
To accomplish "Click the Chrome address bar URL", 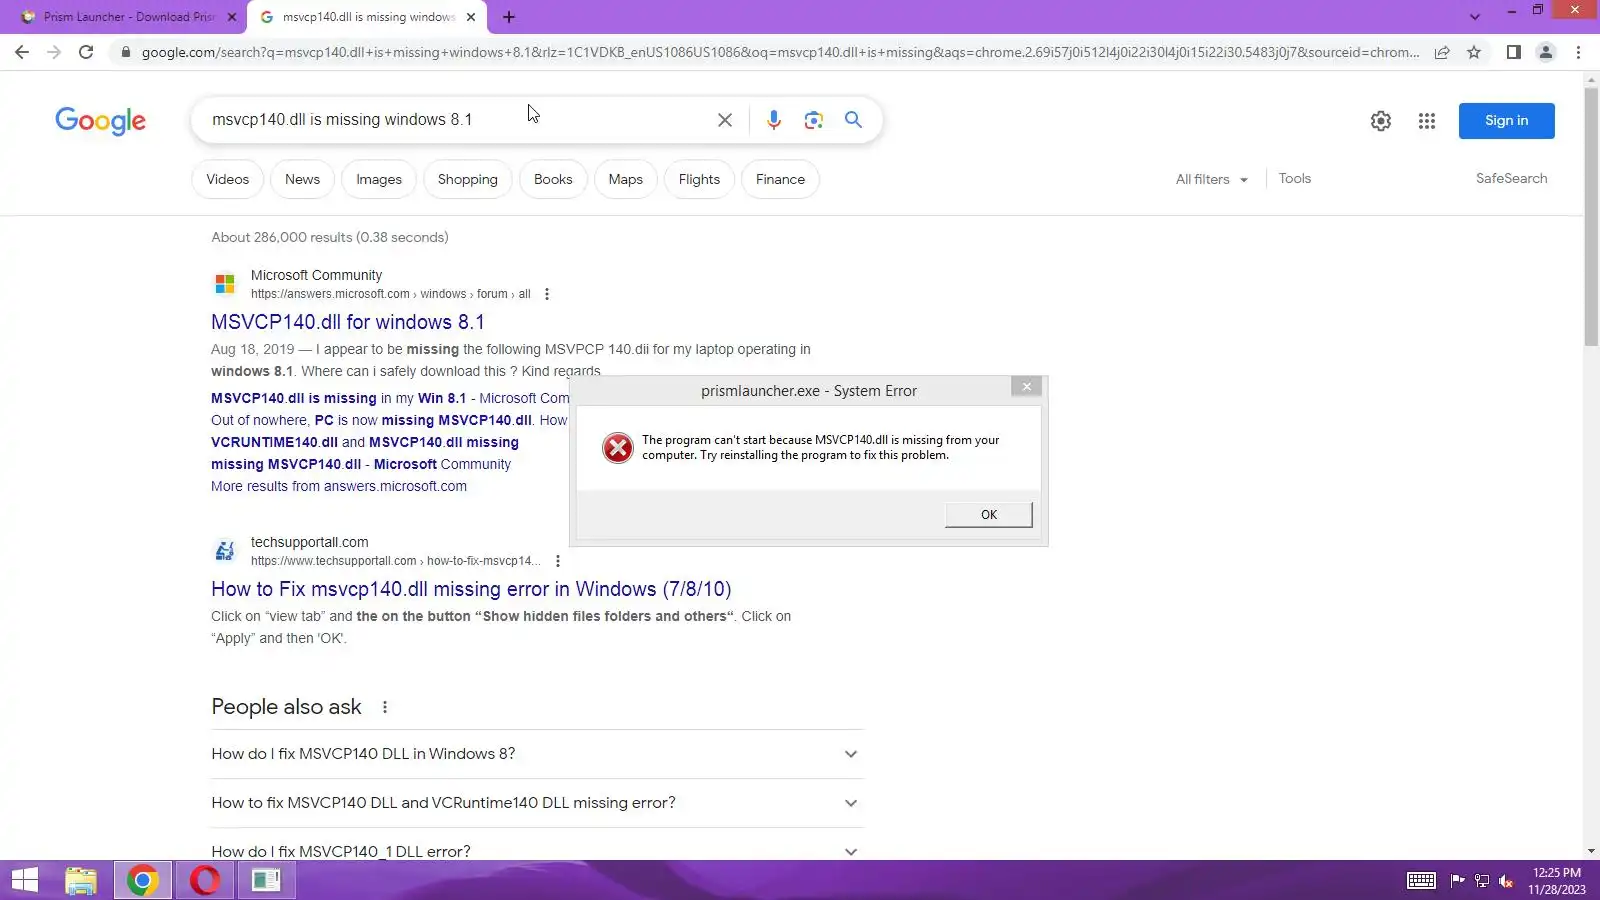I will point(780,52).
